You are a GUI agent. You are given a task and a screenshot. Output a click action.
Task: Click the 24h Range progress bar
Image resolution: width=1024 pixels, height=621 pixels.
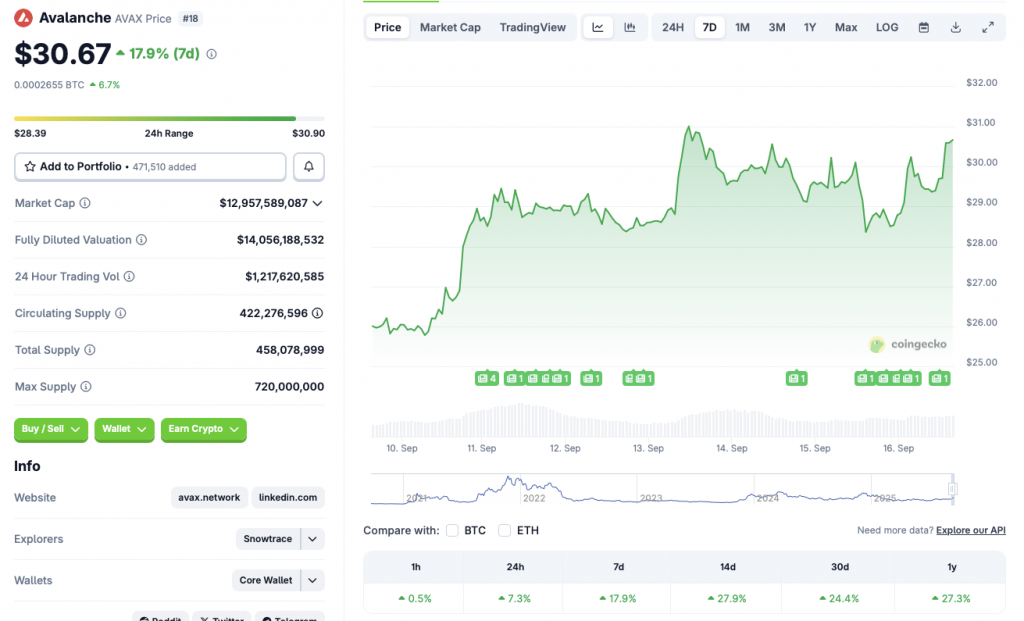[169, 119]
